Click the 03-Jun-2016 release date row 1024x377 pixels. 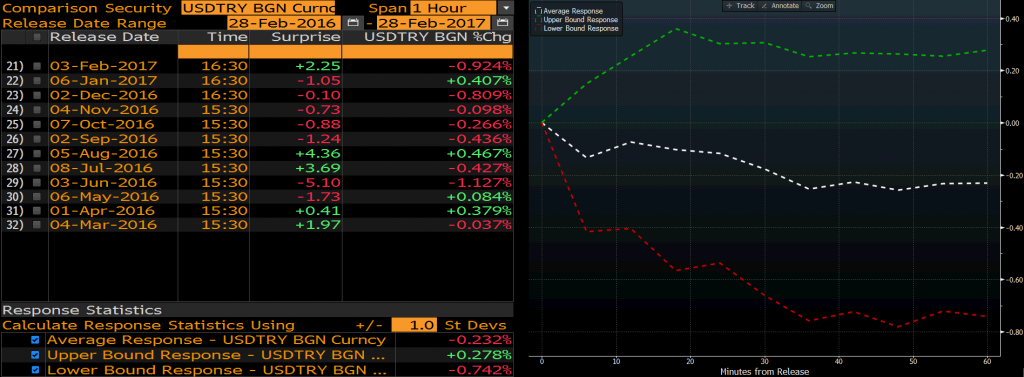pos(257,182)
